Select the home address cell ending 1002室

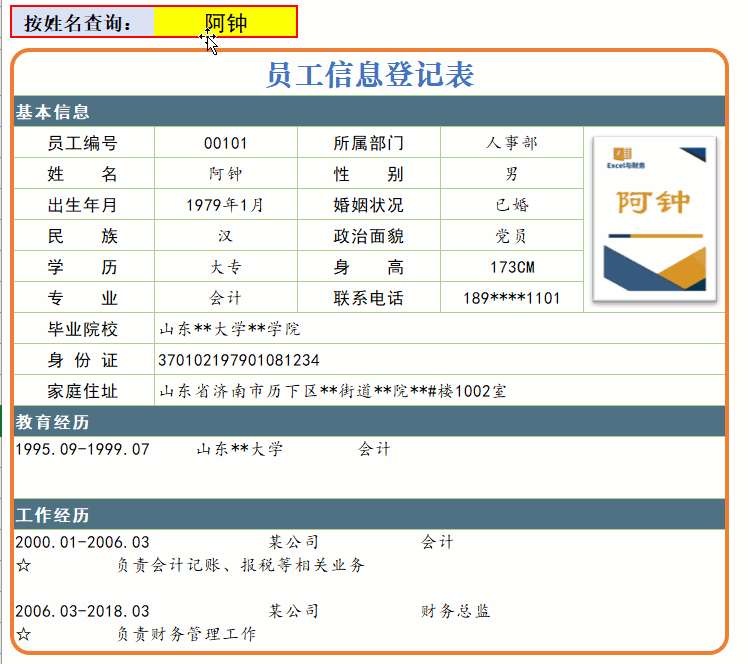pos(440,391)
